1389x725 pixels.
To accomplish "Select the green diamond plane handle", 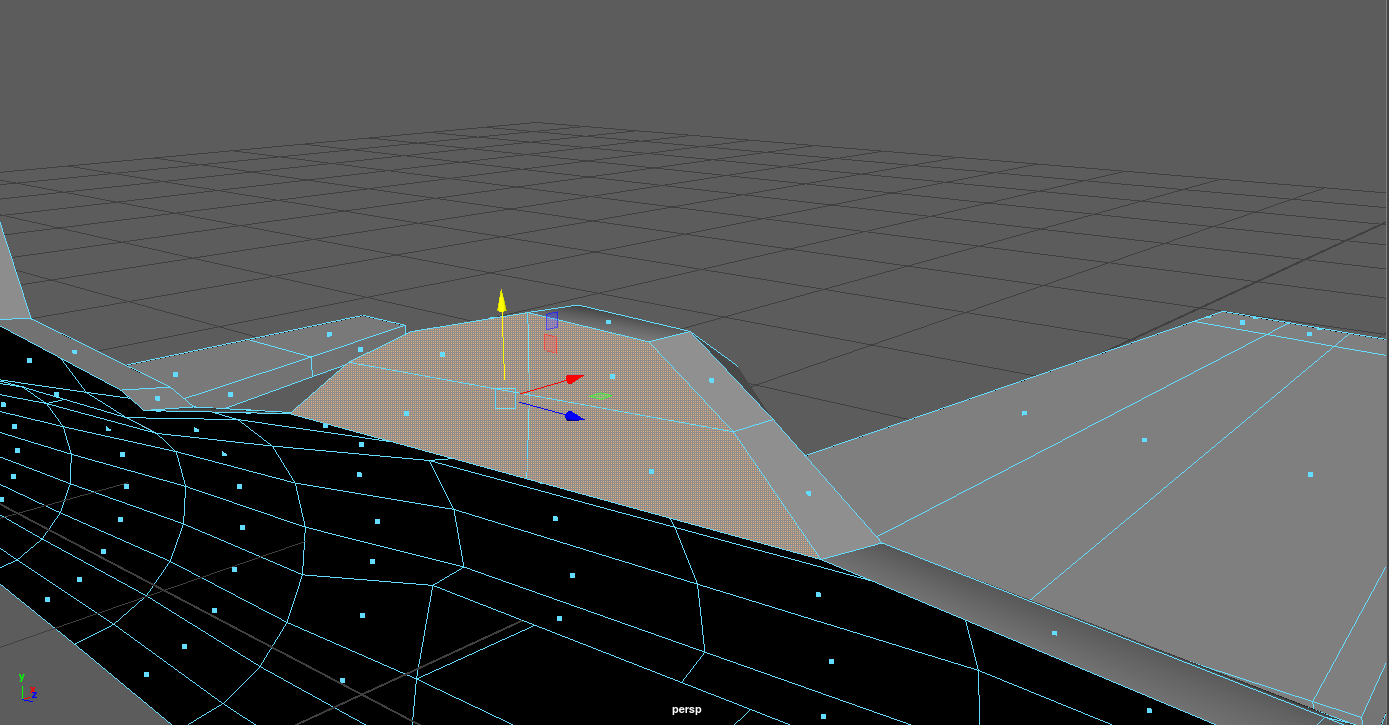I will coord(600,396).
